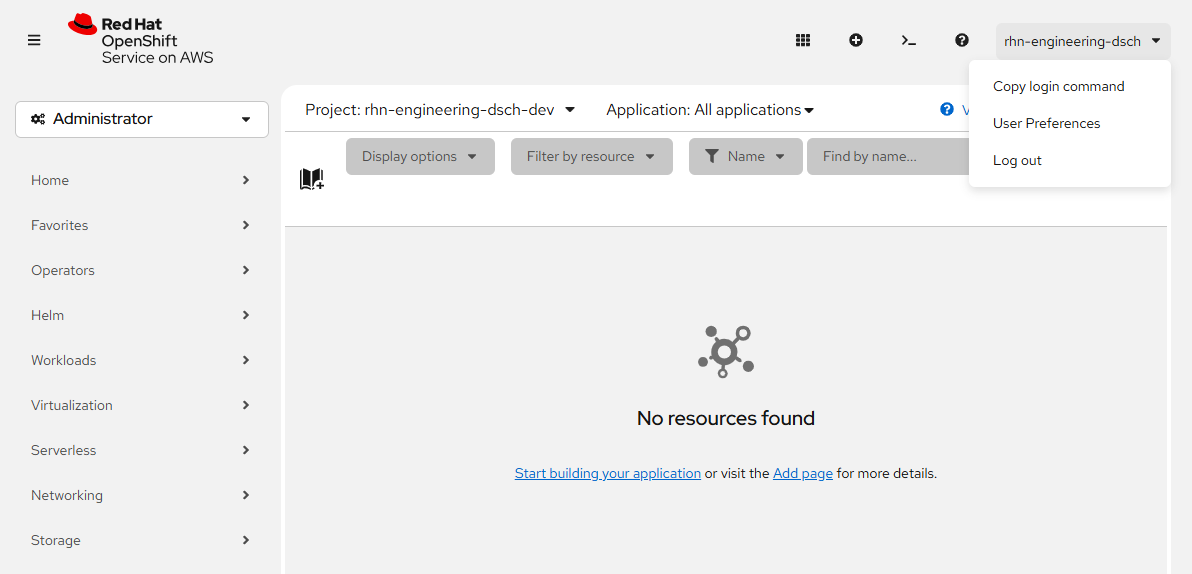1192x574 pixels.
Task: Open the Project rhn-engineering-dsch-dev dropdown
Action: (x=440, y=110)
